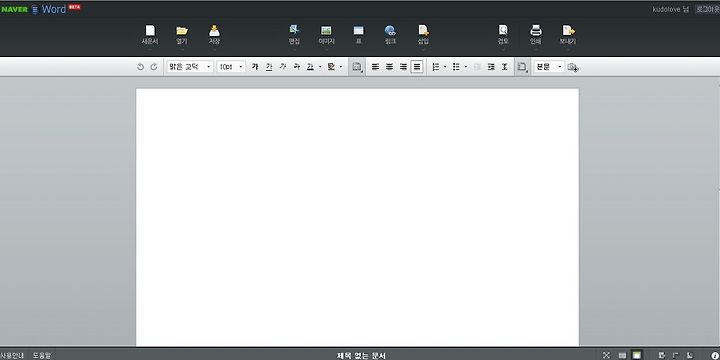Screen dimensions: 720x360
Task: Open the 사용안내 usage guide link
Action: coord(12,355)
